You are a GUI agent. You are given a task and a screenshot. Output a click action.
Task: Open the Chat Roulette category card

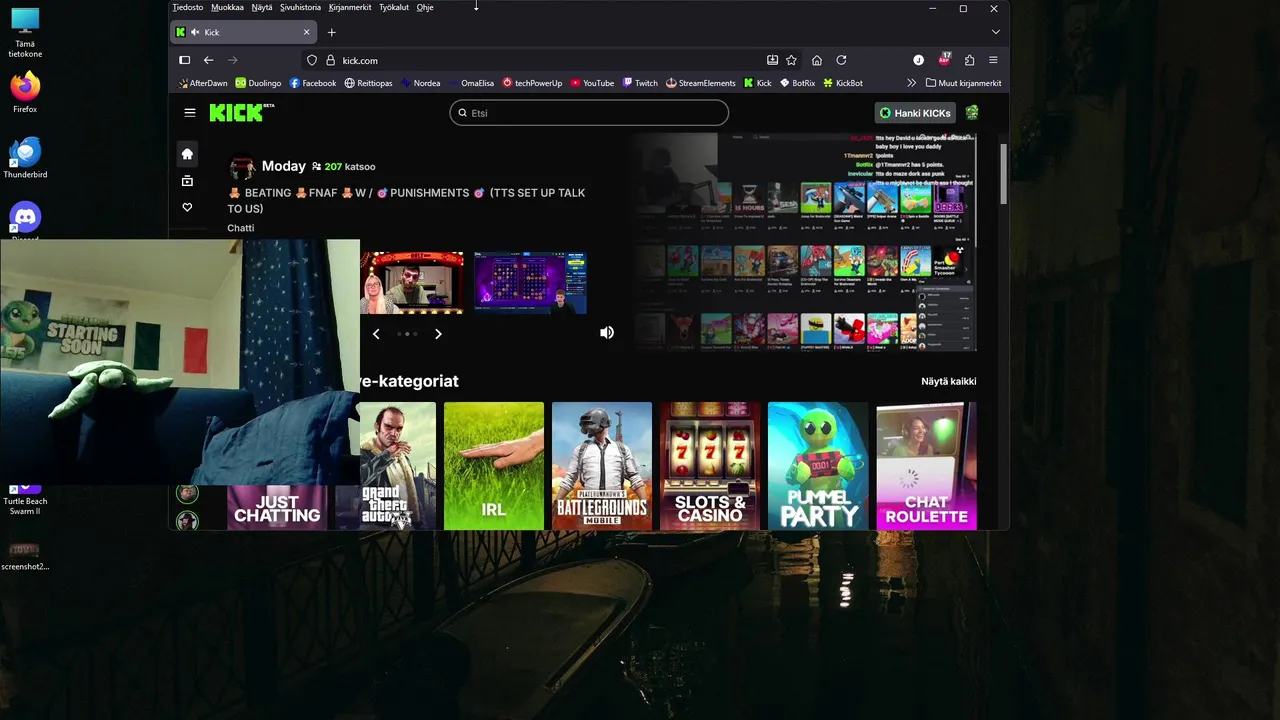pyautogui.click(x=926, y=466)
